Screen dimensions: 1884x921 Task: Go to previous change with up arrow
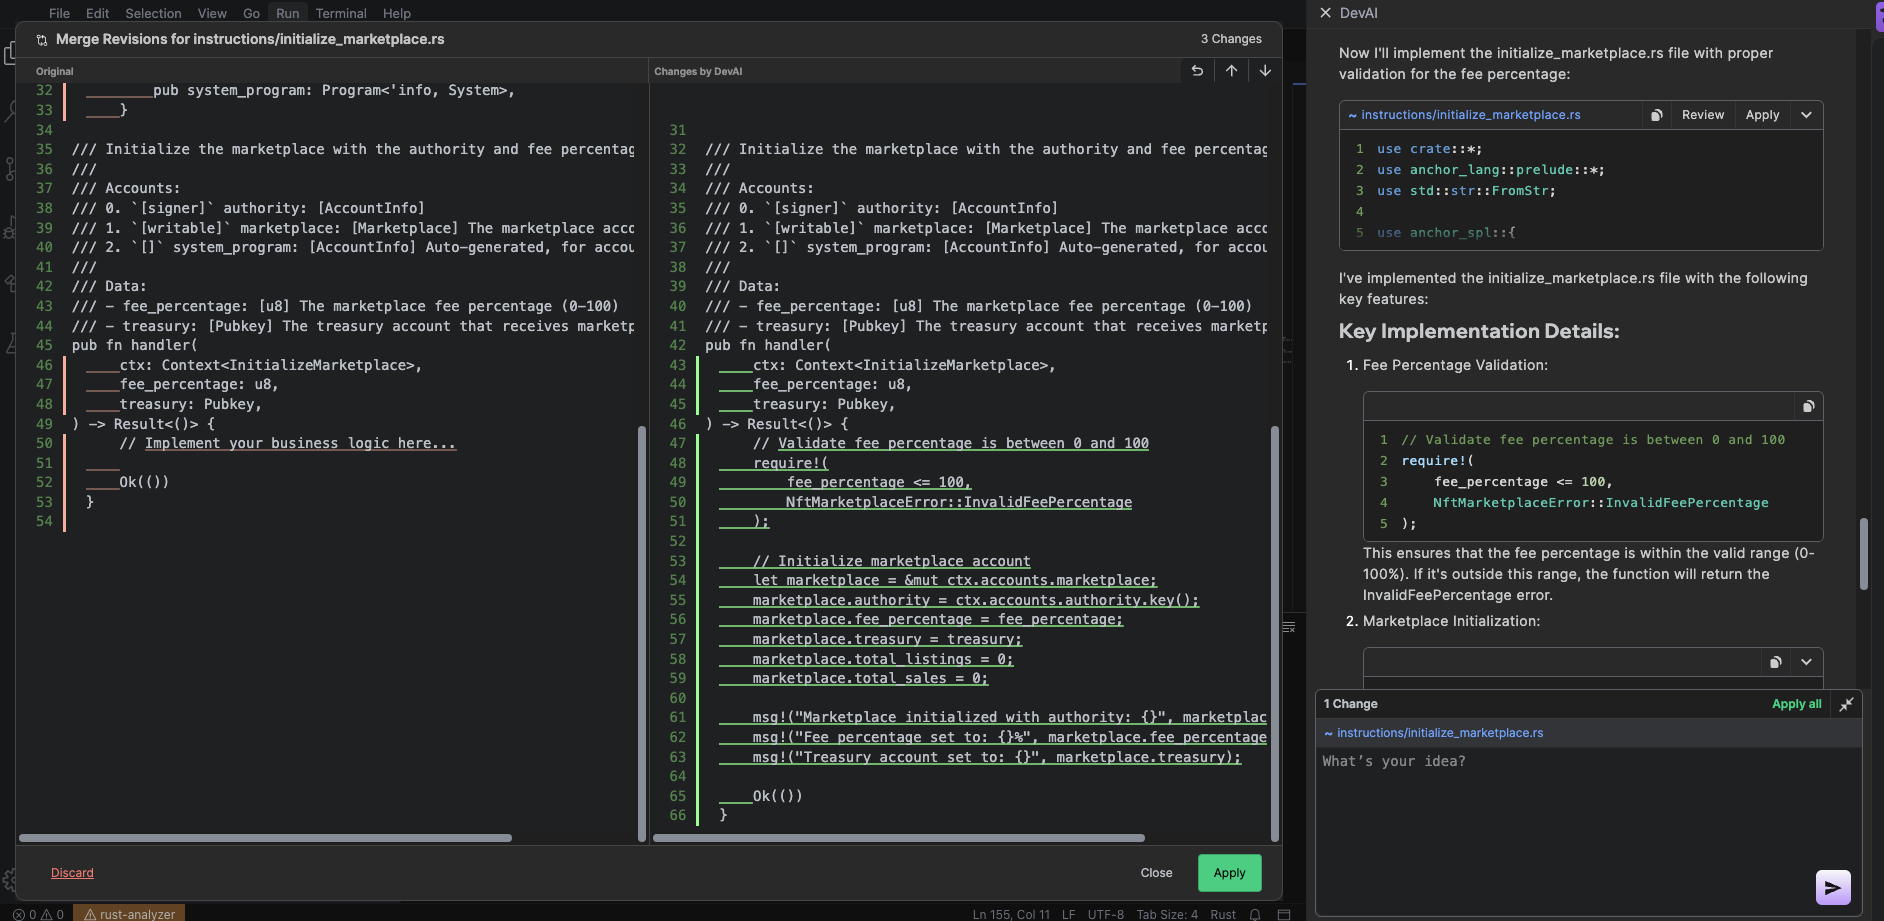tap(1231, 71)
